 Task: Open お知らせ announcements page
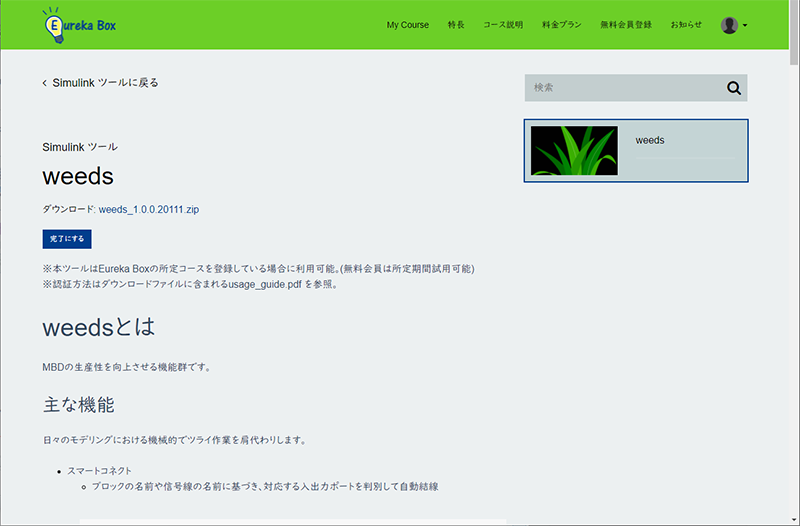click(x=686, y=24)
